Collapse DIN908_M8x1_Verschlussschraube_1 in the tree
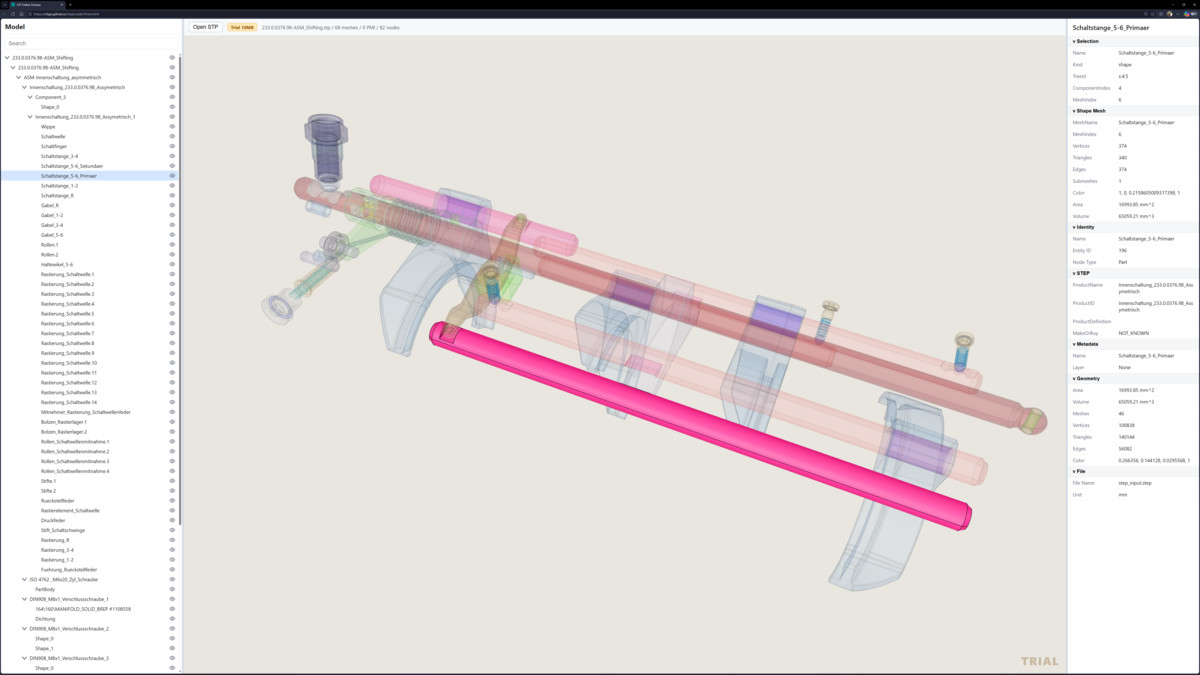The width and height of the screenshot is (1200, 675). point(25,599)
